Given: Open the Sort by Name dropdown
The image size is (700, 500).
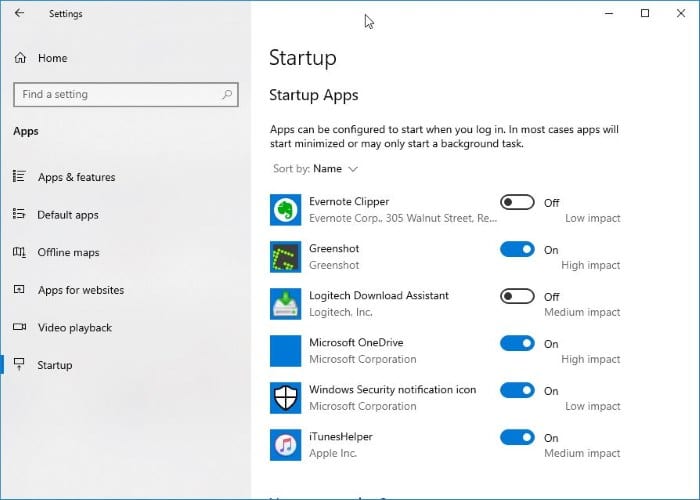Looking at the screenshot, I should click(316, 169).
